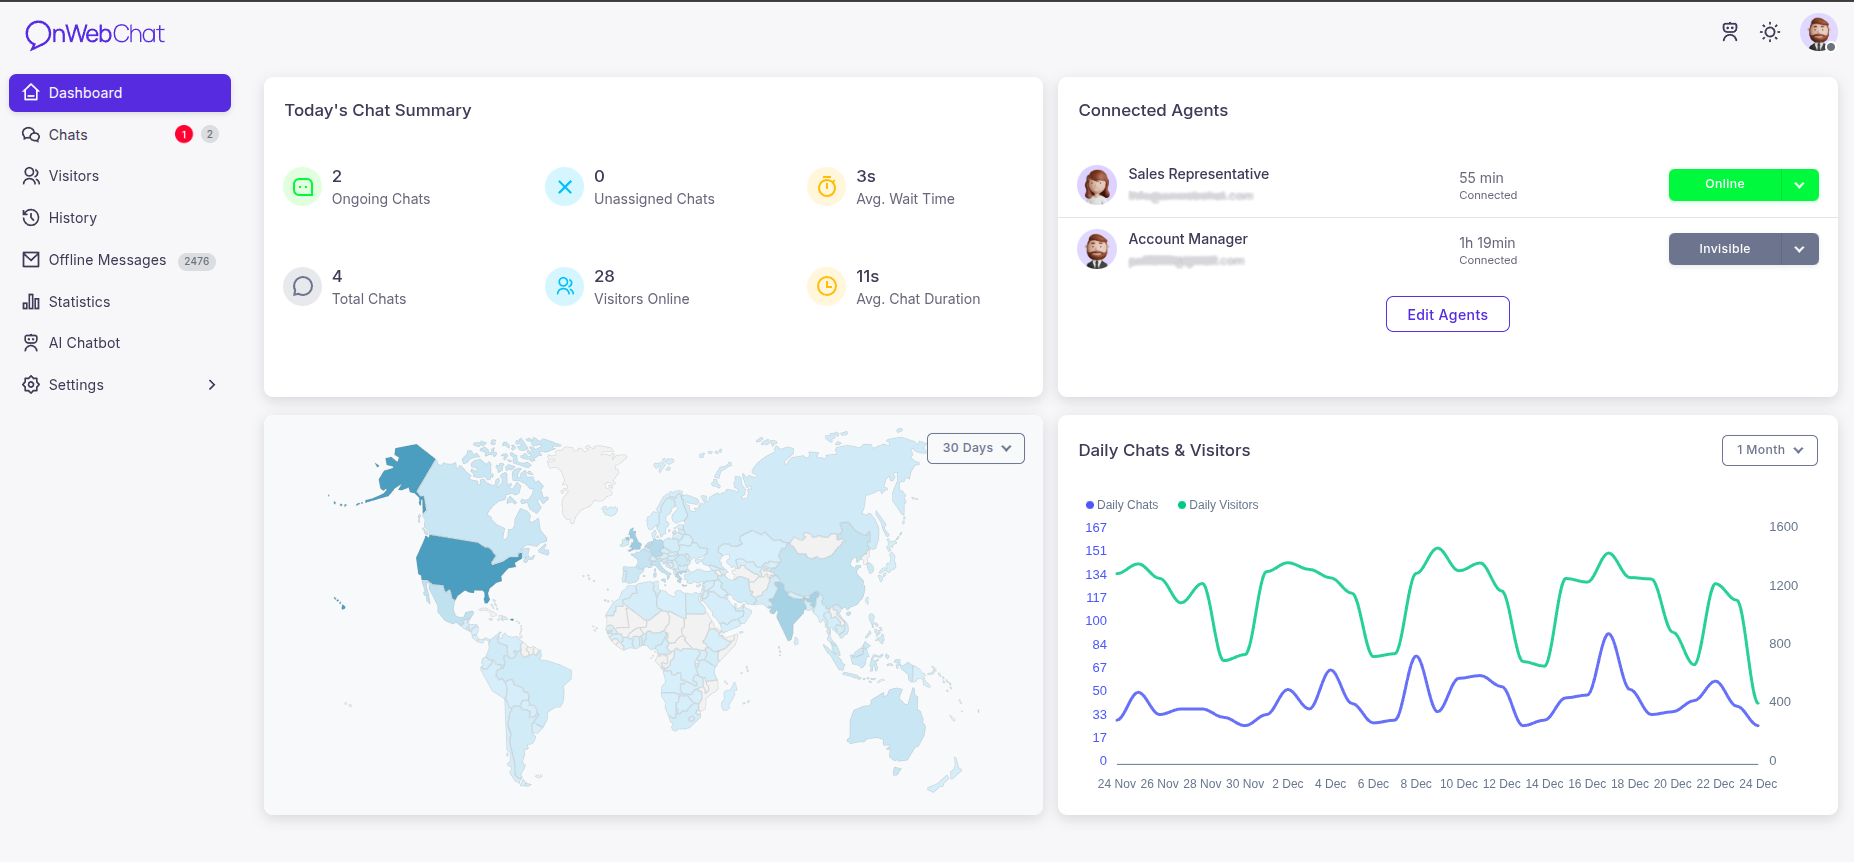This screenshot has width=1854, height=862.
Task: Open user profile avatar menu
Action: point(1817,32)
